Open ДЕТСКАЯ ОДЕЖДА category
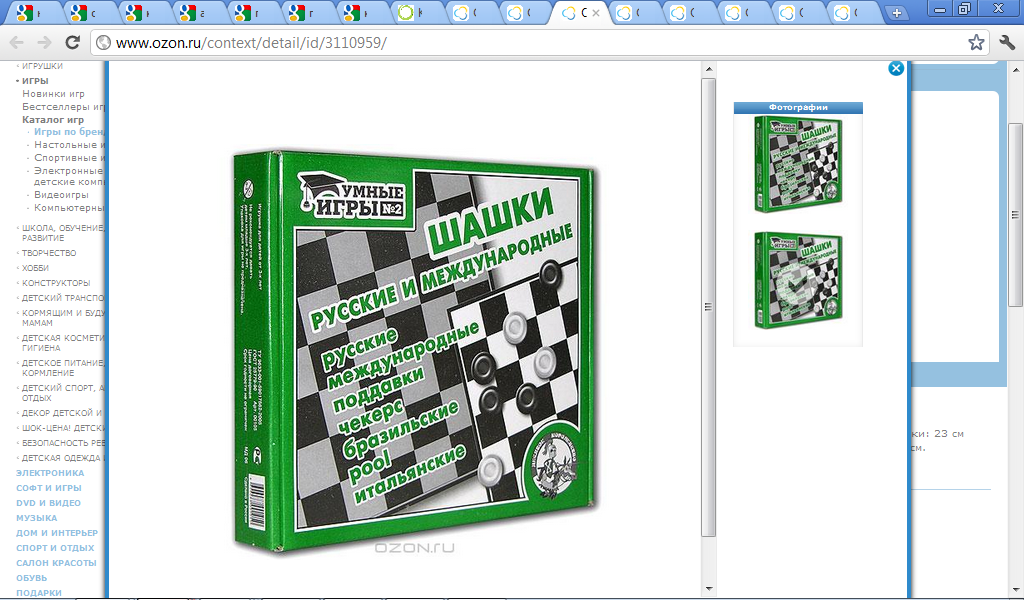The width and height of the screenshot is (1024, 600). [63, 458]
